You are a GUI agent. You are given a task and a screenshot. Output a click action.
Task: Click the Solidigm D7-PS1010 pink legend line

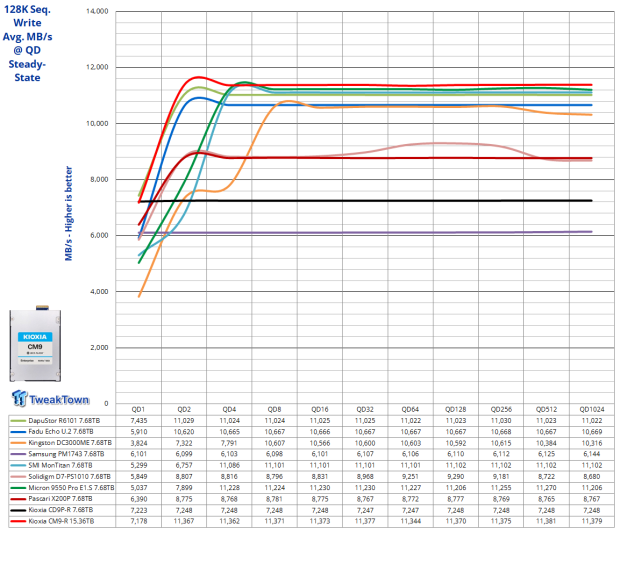pos(18,477)
